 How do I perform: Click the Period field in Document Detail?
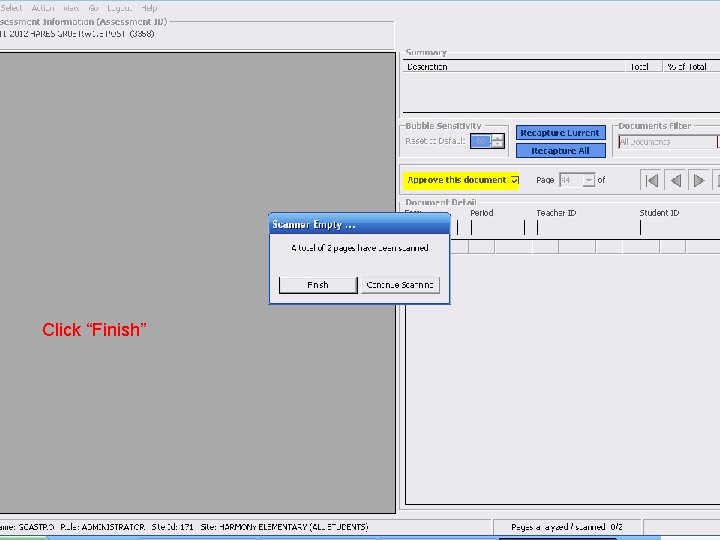point(497,227)
